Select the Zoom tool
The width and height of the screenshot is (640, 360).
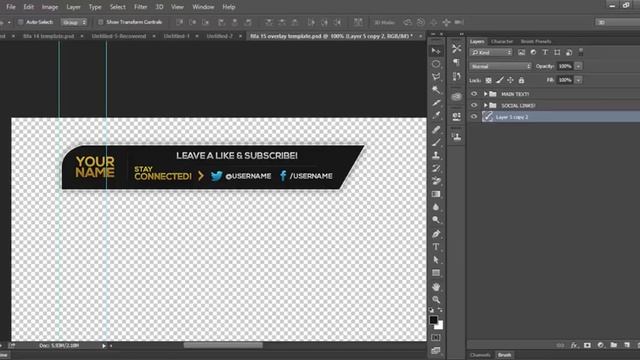click(x=436, y=299)
